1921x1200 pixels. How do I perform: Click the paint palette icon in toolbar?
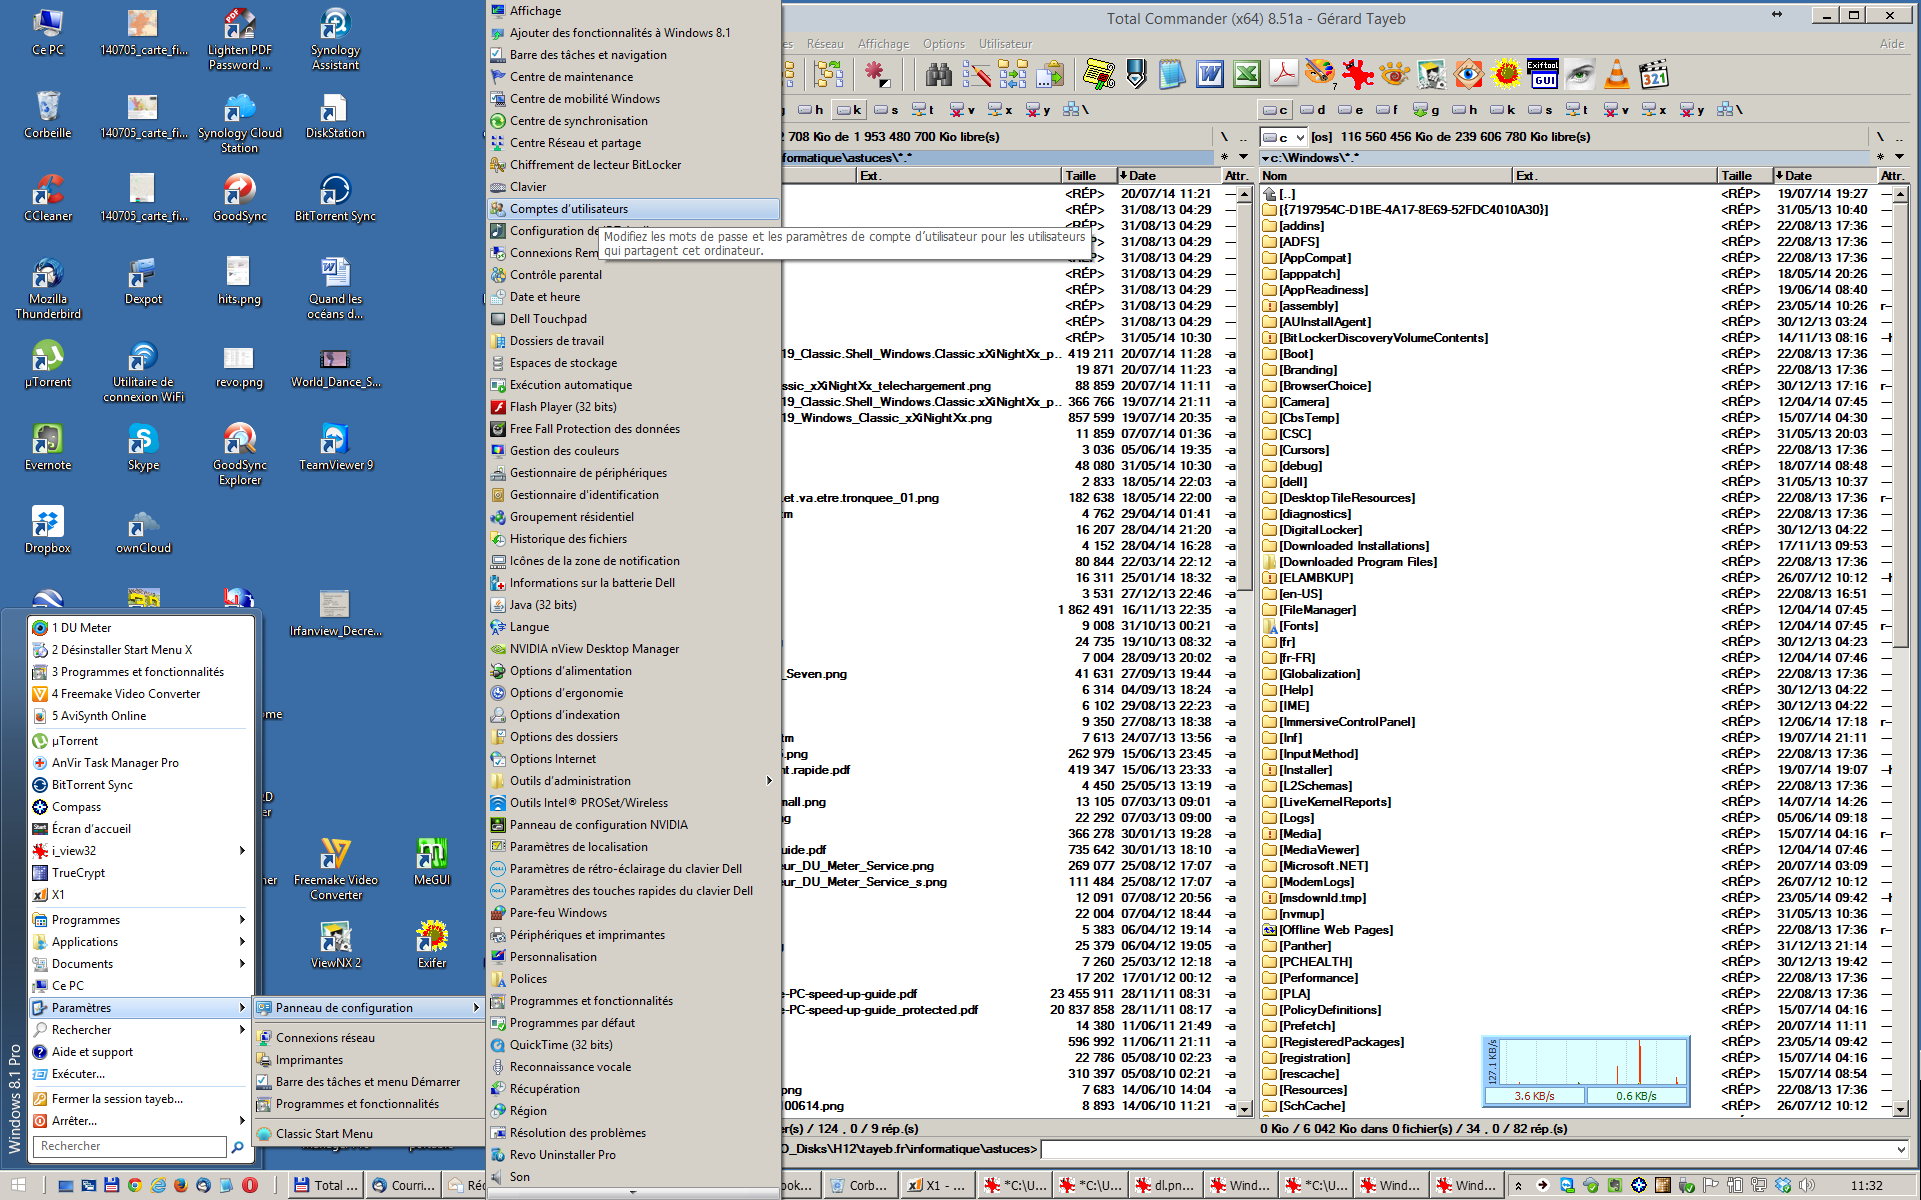(x=1320, y=74)
